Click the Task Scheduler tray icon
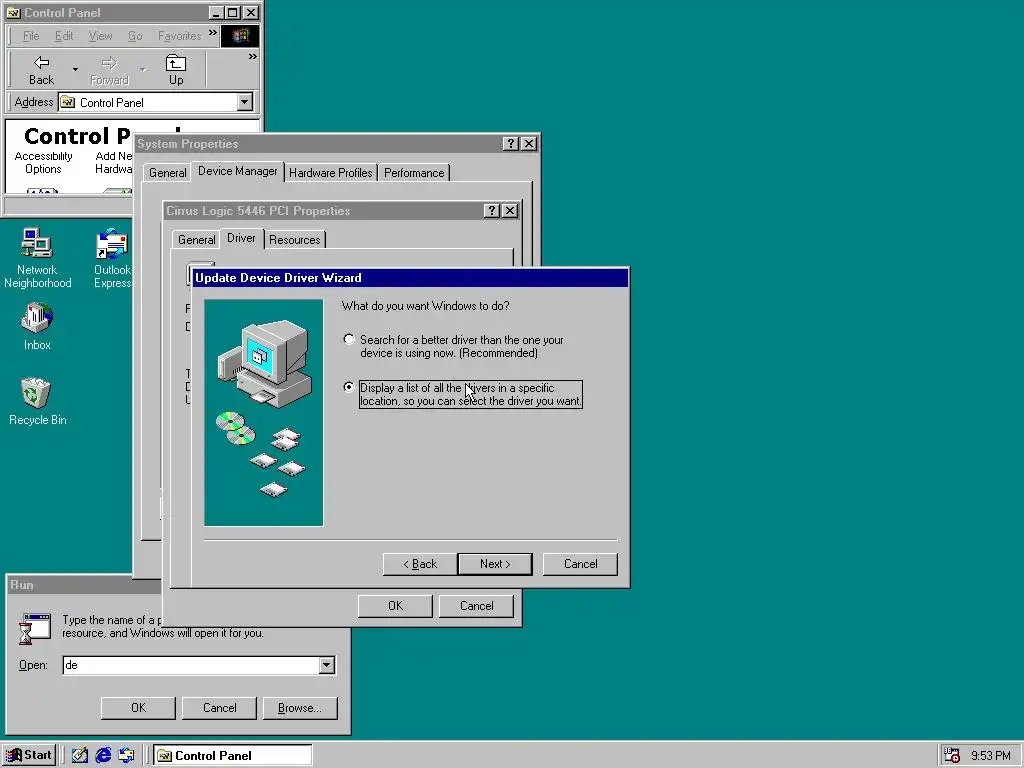Viewport: 1024px width, 768px height. (952, 756)
